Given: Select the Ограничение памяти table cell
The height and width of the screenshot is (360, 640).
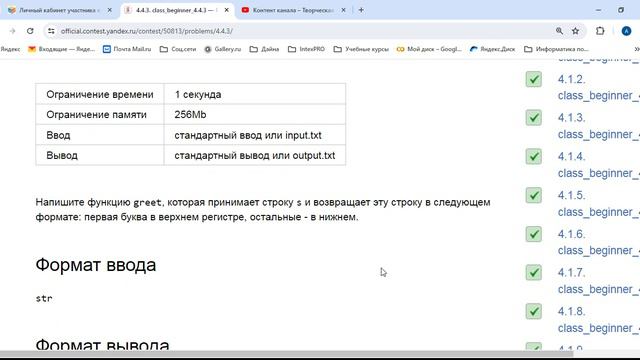Looking at the screenshot, I should click(100, 115).
